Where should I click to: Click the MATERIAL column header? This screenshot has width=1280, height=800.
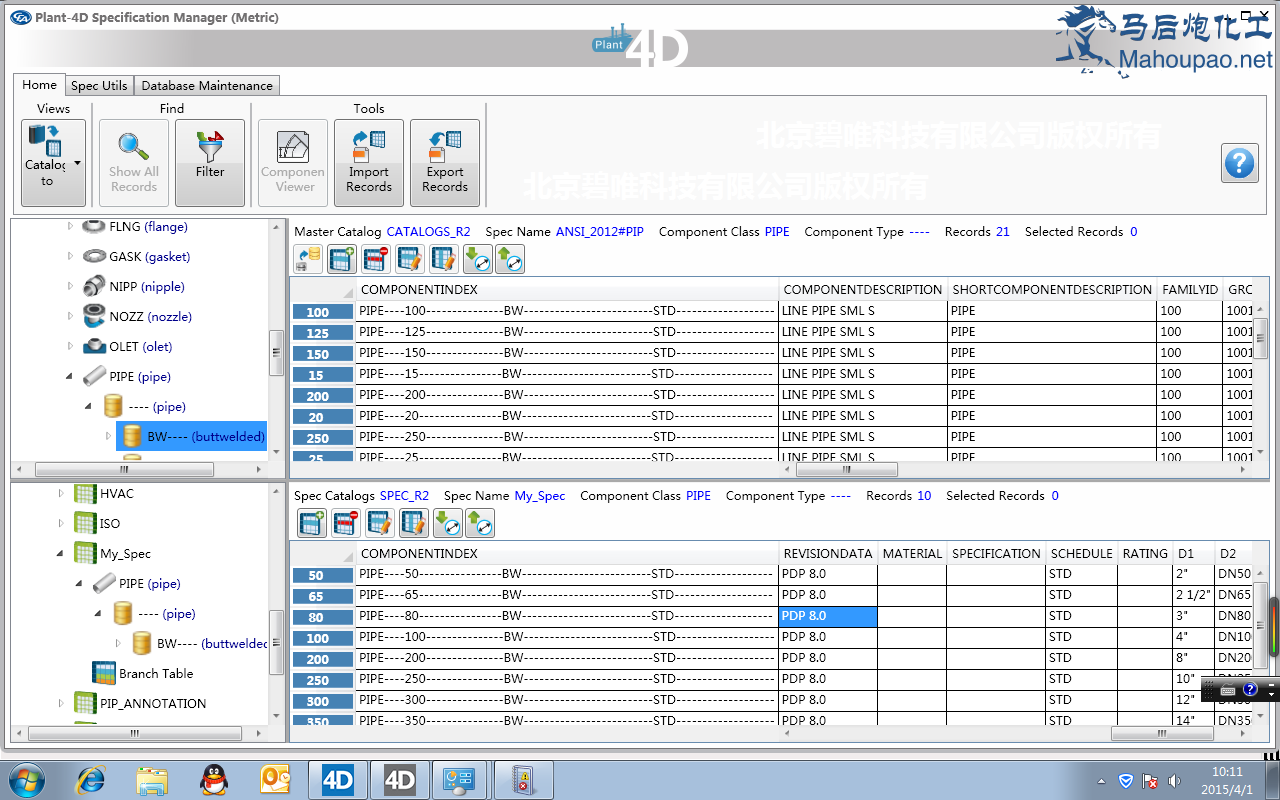(912, 554)
